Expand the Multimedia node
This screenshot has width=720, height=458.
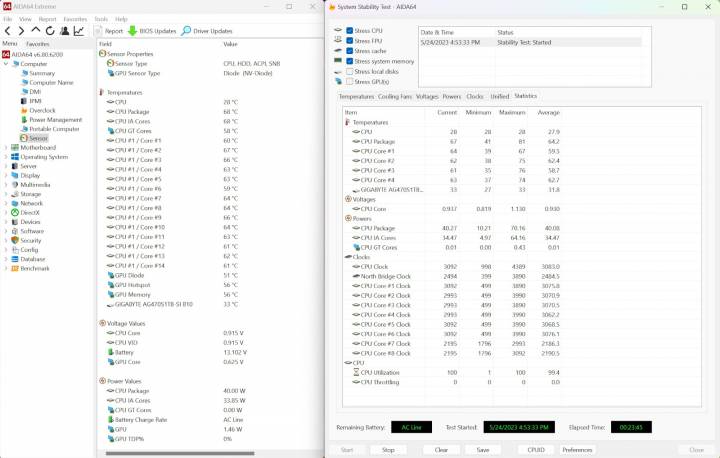coord(6,185)
